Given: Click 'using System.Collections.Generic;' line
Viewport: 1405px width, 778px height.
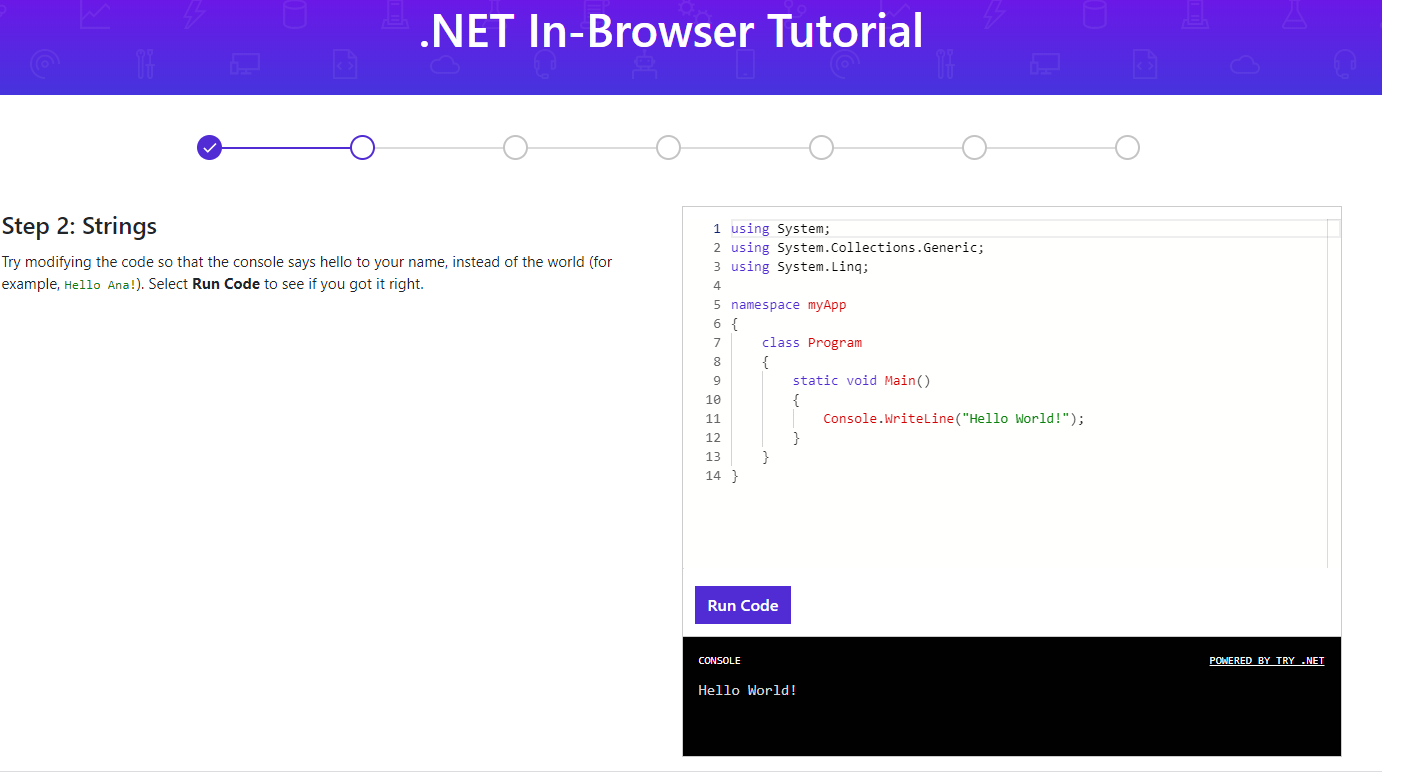Looking at the screenshot, I should click(857, 248).
